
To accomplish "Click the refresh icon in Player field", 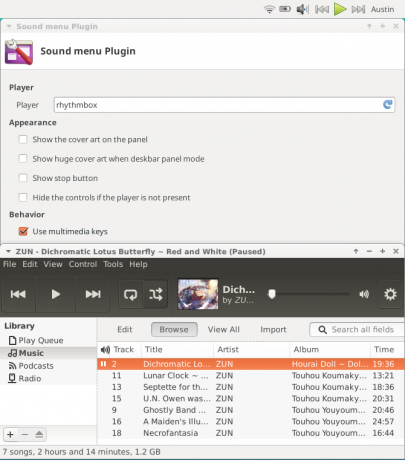I will tap(387, 105).
